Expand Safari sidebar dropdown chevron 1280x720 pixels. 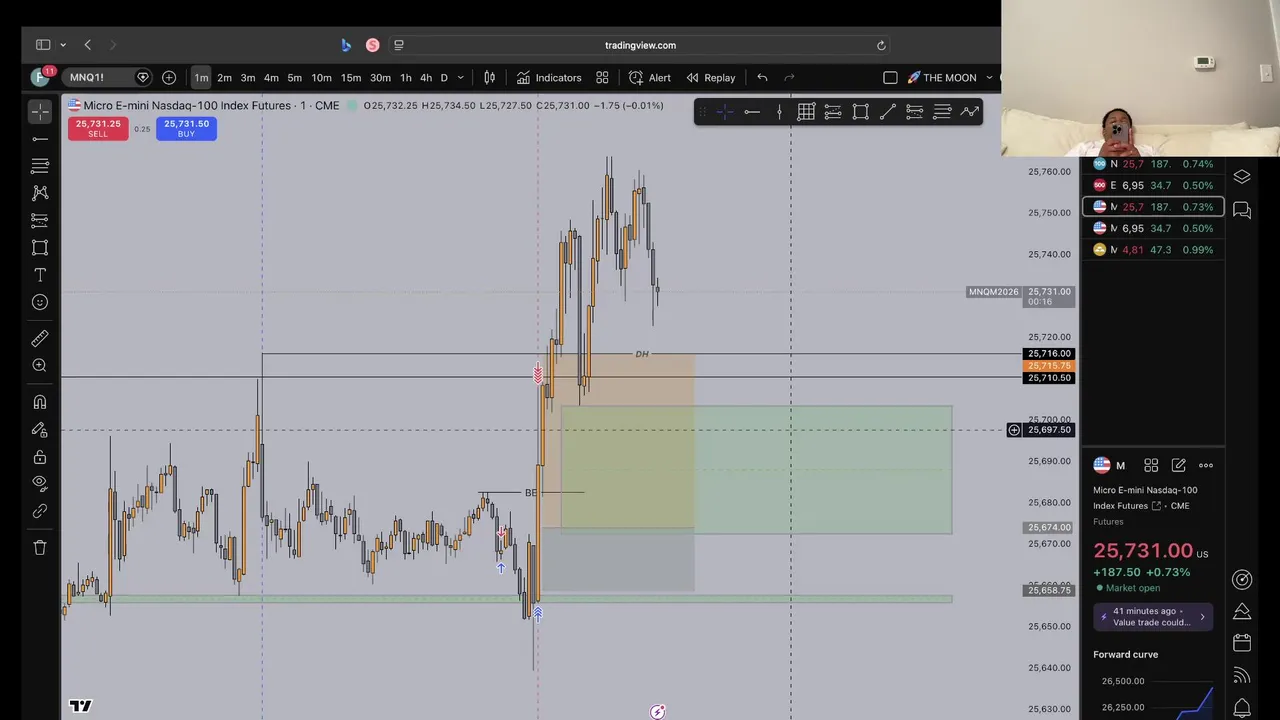tap(63, 45)
